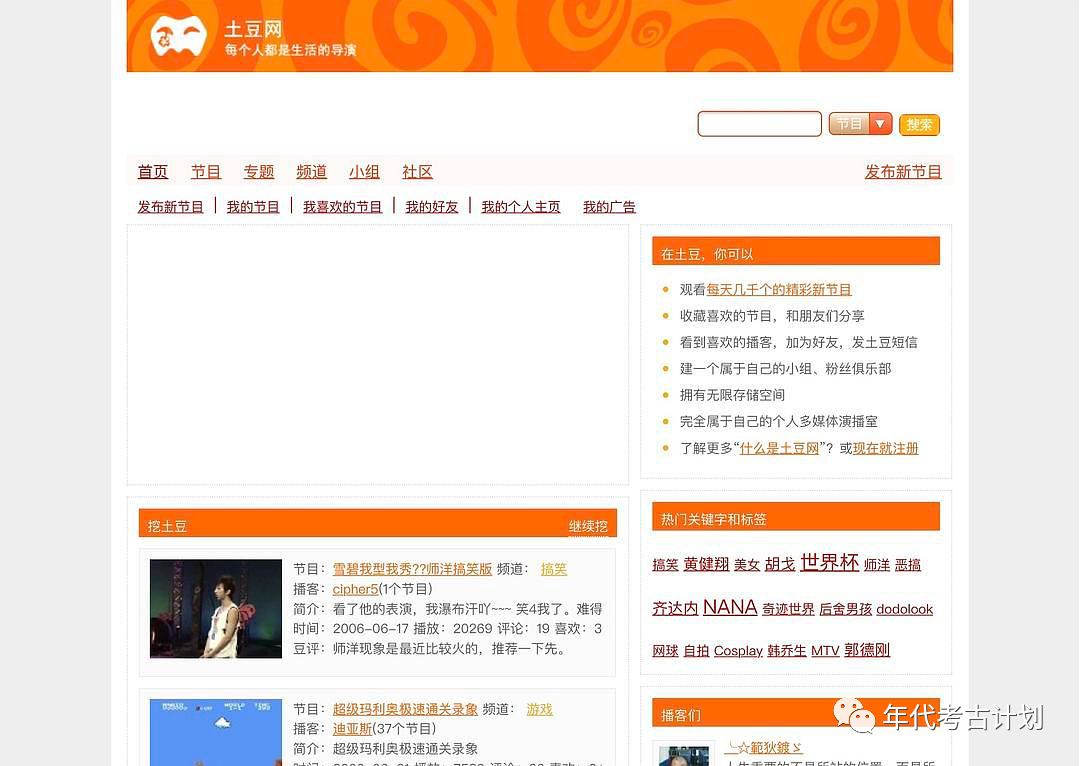The height and width of the screenshot is (766, 1080).
Task: Open 我喜欢的节目 in the sub-menu
Action: [342, 207]
